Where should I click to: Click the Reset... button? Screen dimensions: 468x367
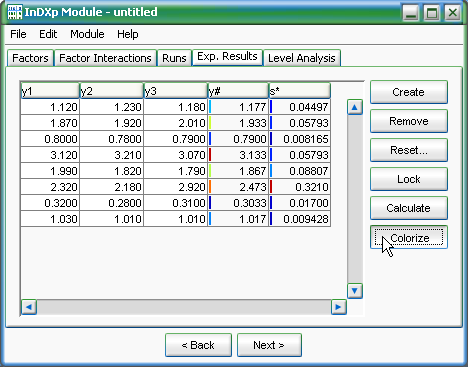(409, 150)
